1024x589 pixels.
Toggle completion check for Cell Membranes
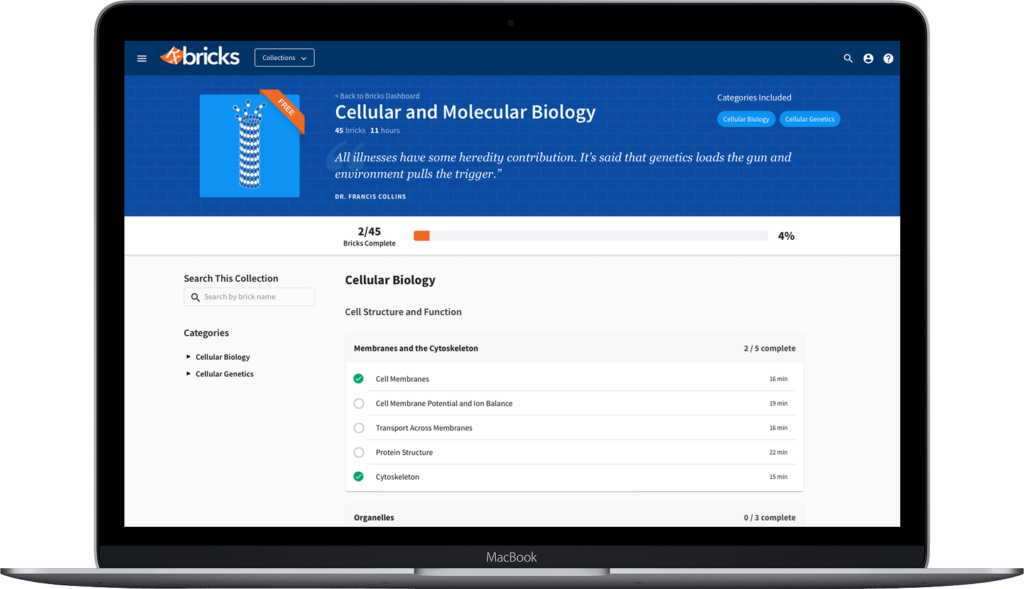point(359,379)
